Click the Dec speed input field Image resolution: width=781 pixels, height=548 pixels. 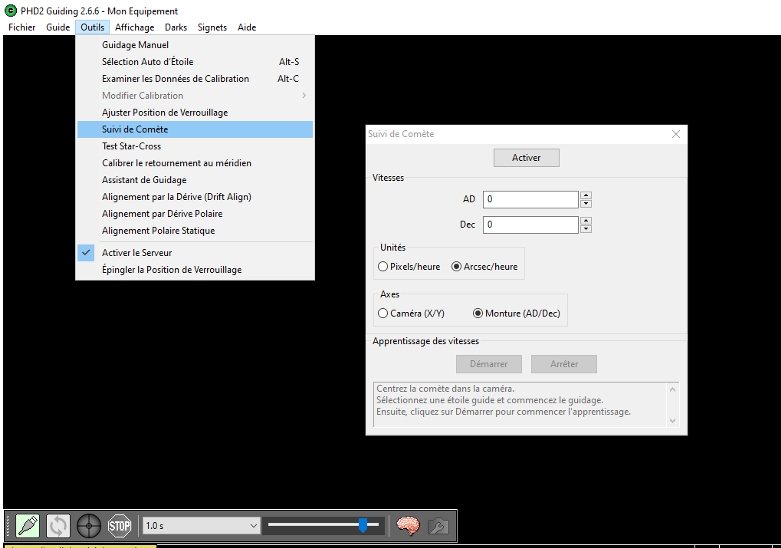click(530, 225)
